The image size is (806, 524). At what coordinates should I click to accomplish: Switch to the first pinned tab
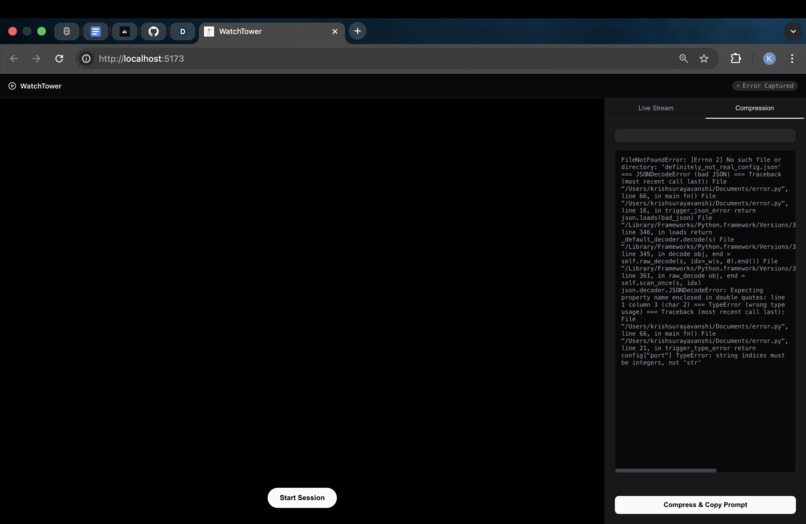click(66, 31)
